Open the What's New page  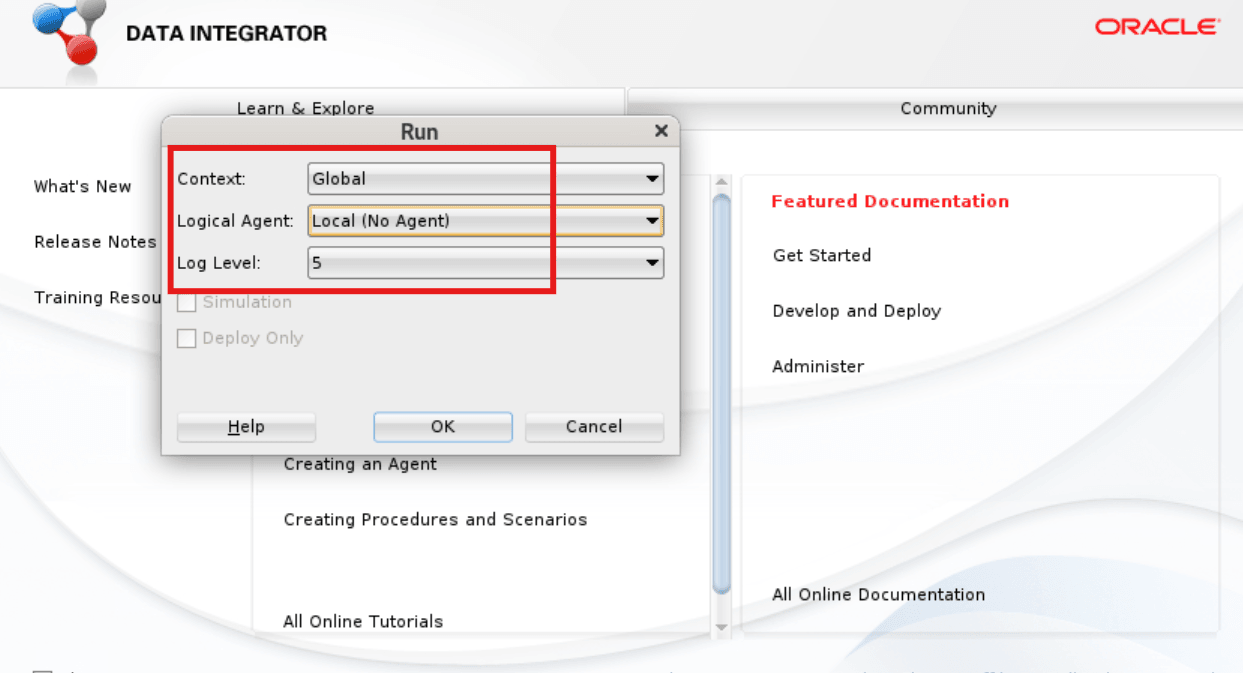[x=82, y=186]
